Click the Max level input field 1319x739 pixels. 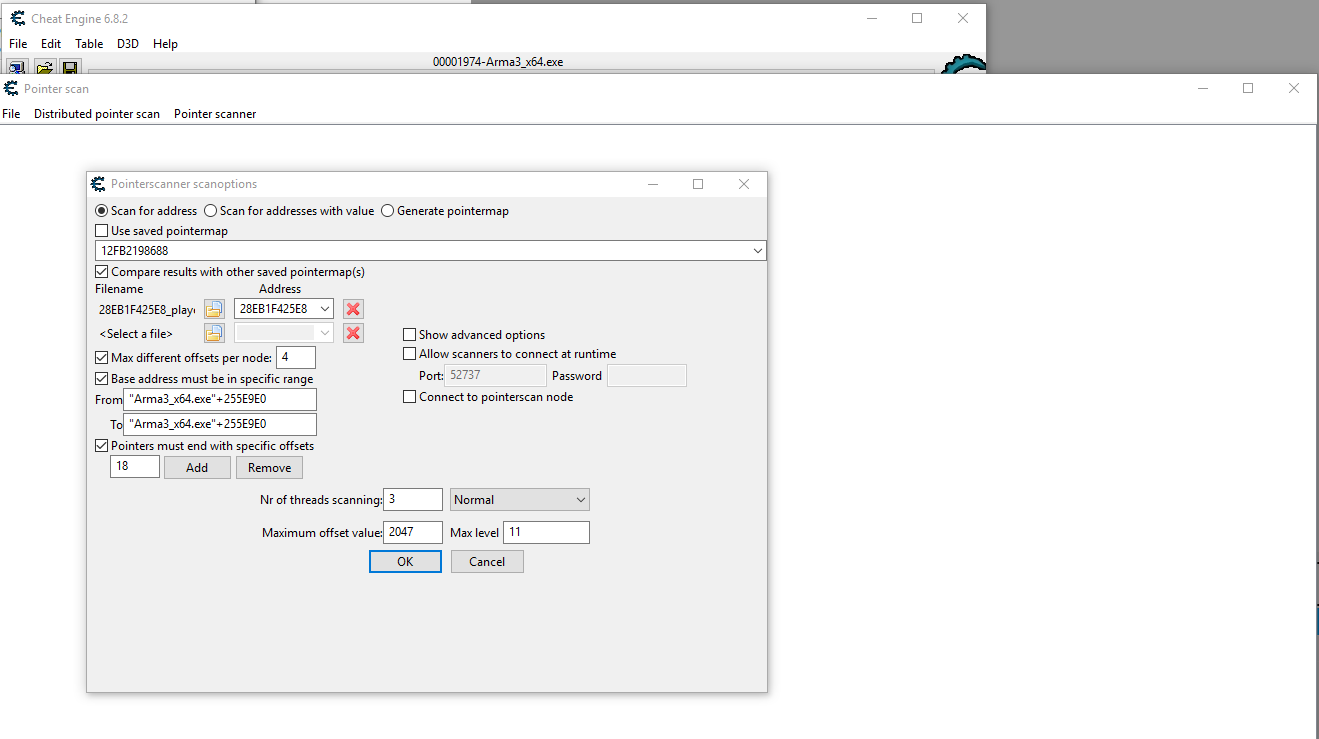pyautogui.click(x=546, y=533)
